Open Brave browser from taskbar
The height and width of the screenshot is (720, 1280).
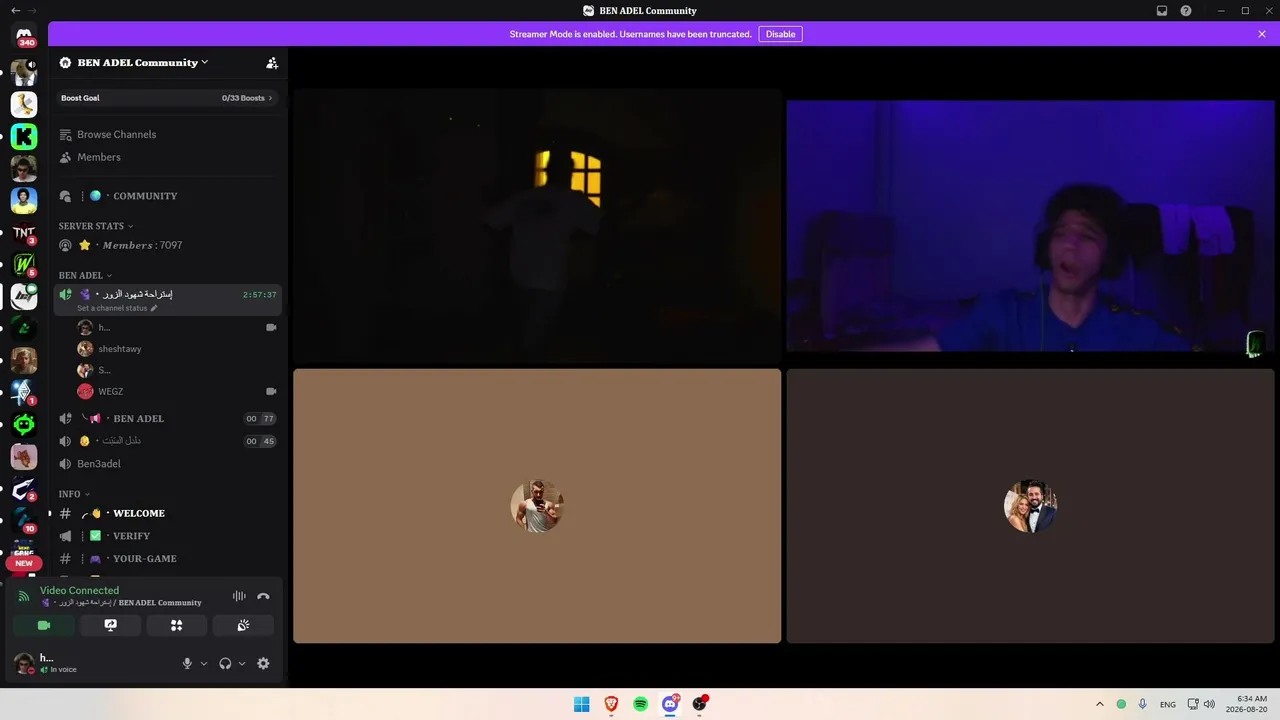tap(611, 704)
